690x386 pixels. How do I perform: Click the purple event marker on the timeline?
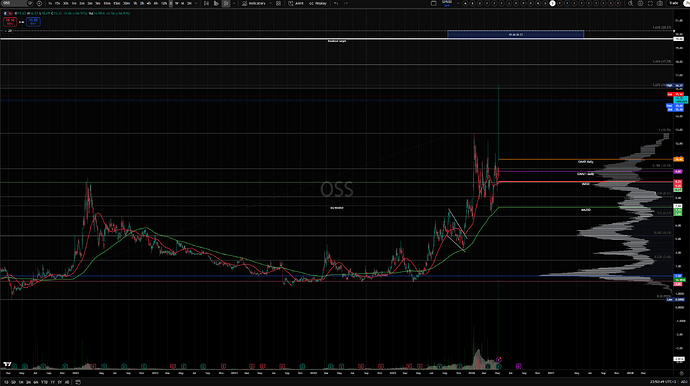coord(518,366)
